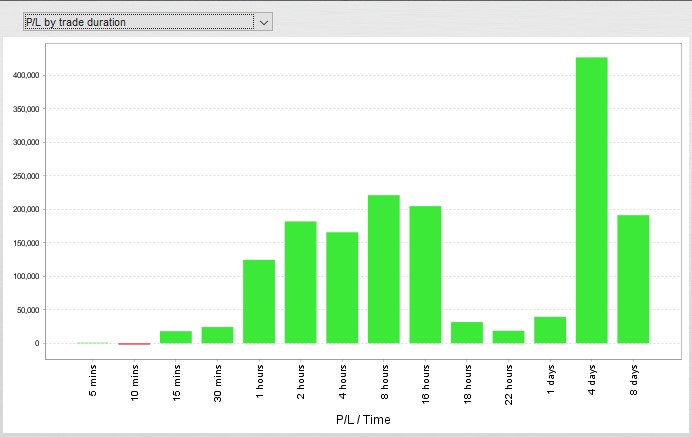Click the 16 hours green bar
The height and width of the screenshot is (437, 692).
[425, 275]
